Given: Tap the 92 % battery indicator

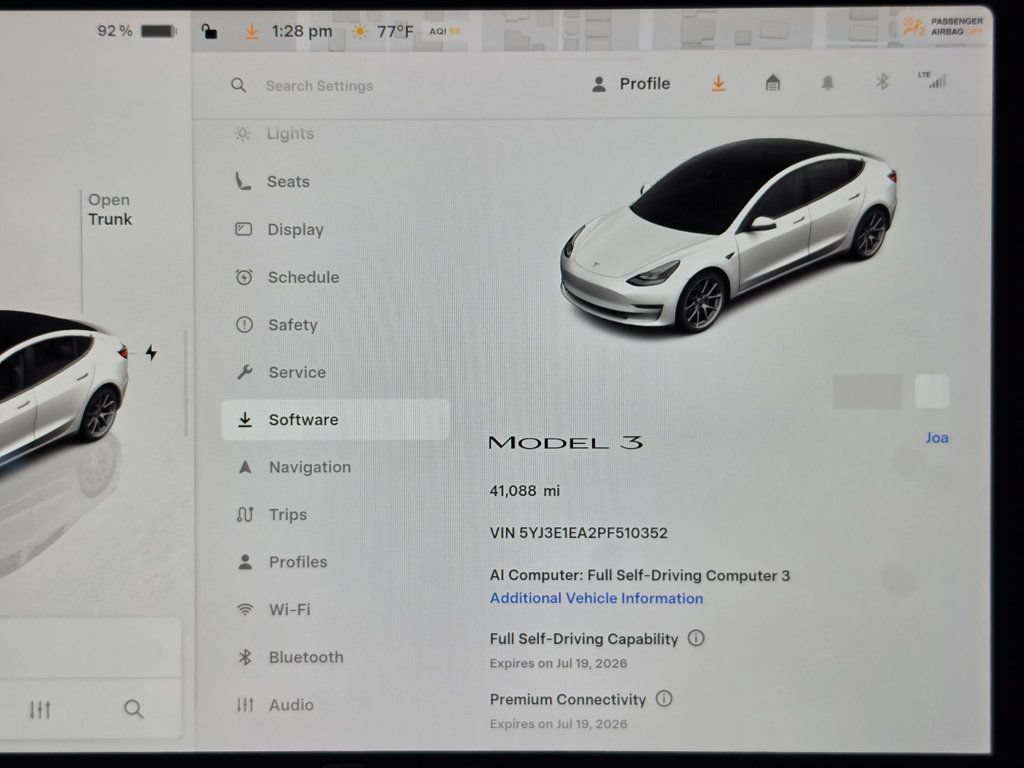Looking at the screenshot, I should 137,31.
